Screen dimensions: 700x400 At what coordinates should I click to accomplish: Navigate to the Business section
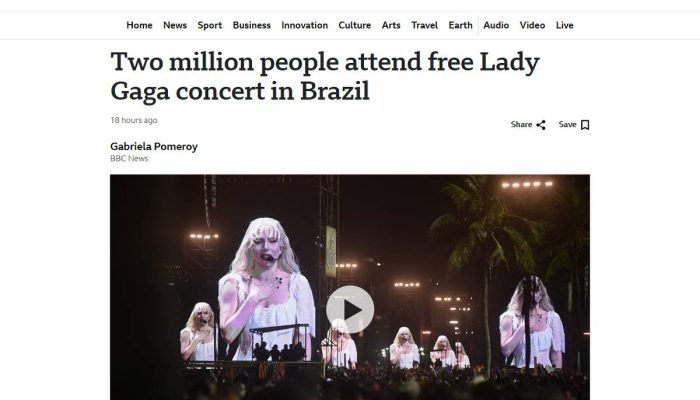coord(252,25)
